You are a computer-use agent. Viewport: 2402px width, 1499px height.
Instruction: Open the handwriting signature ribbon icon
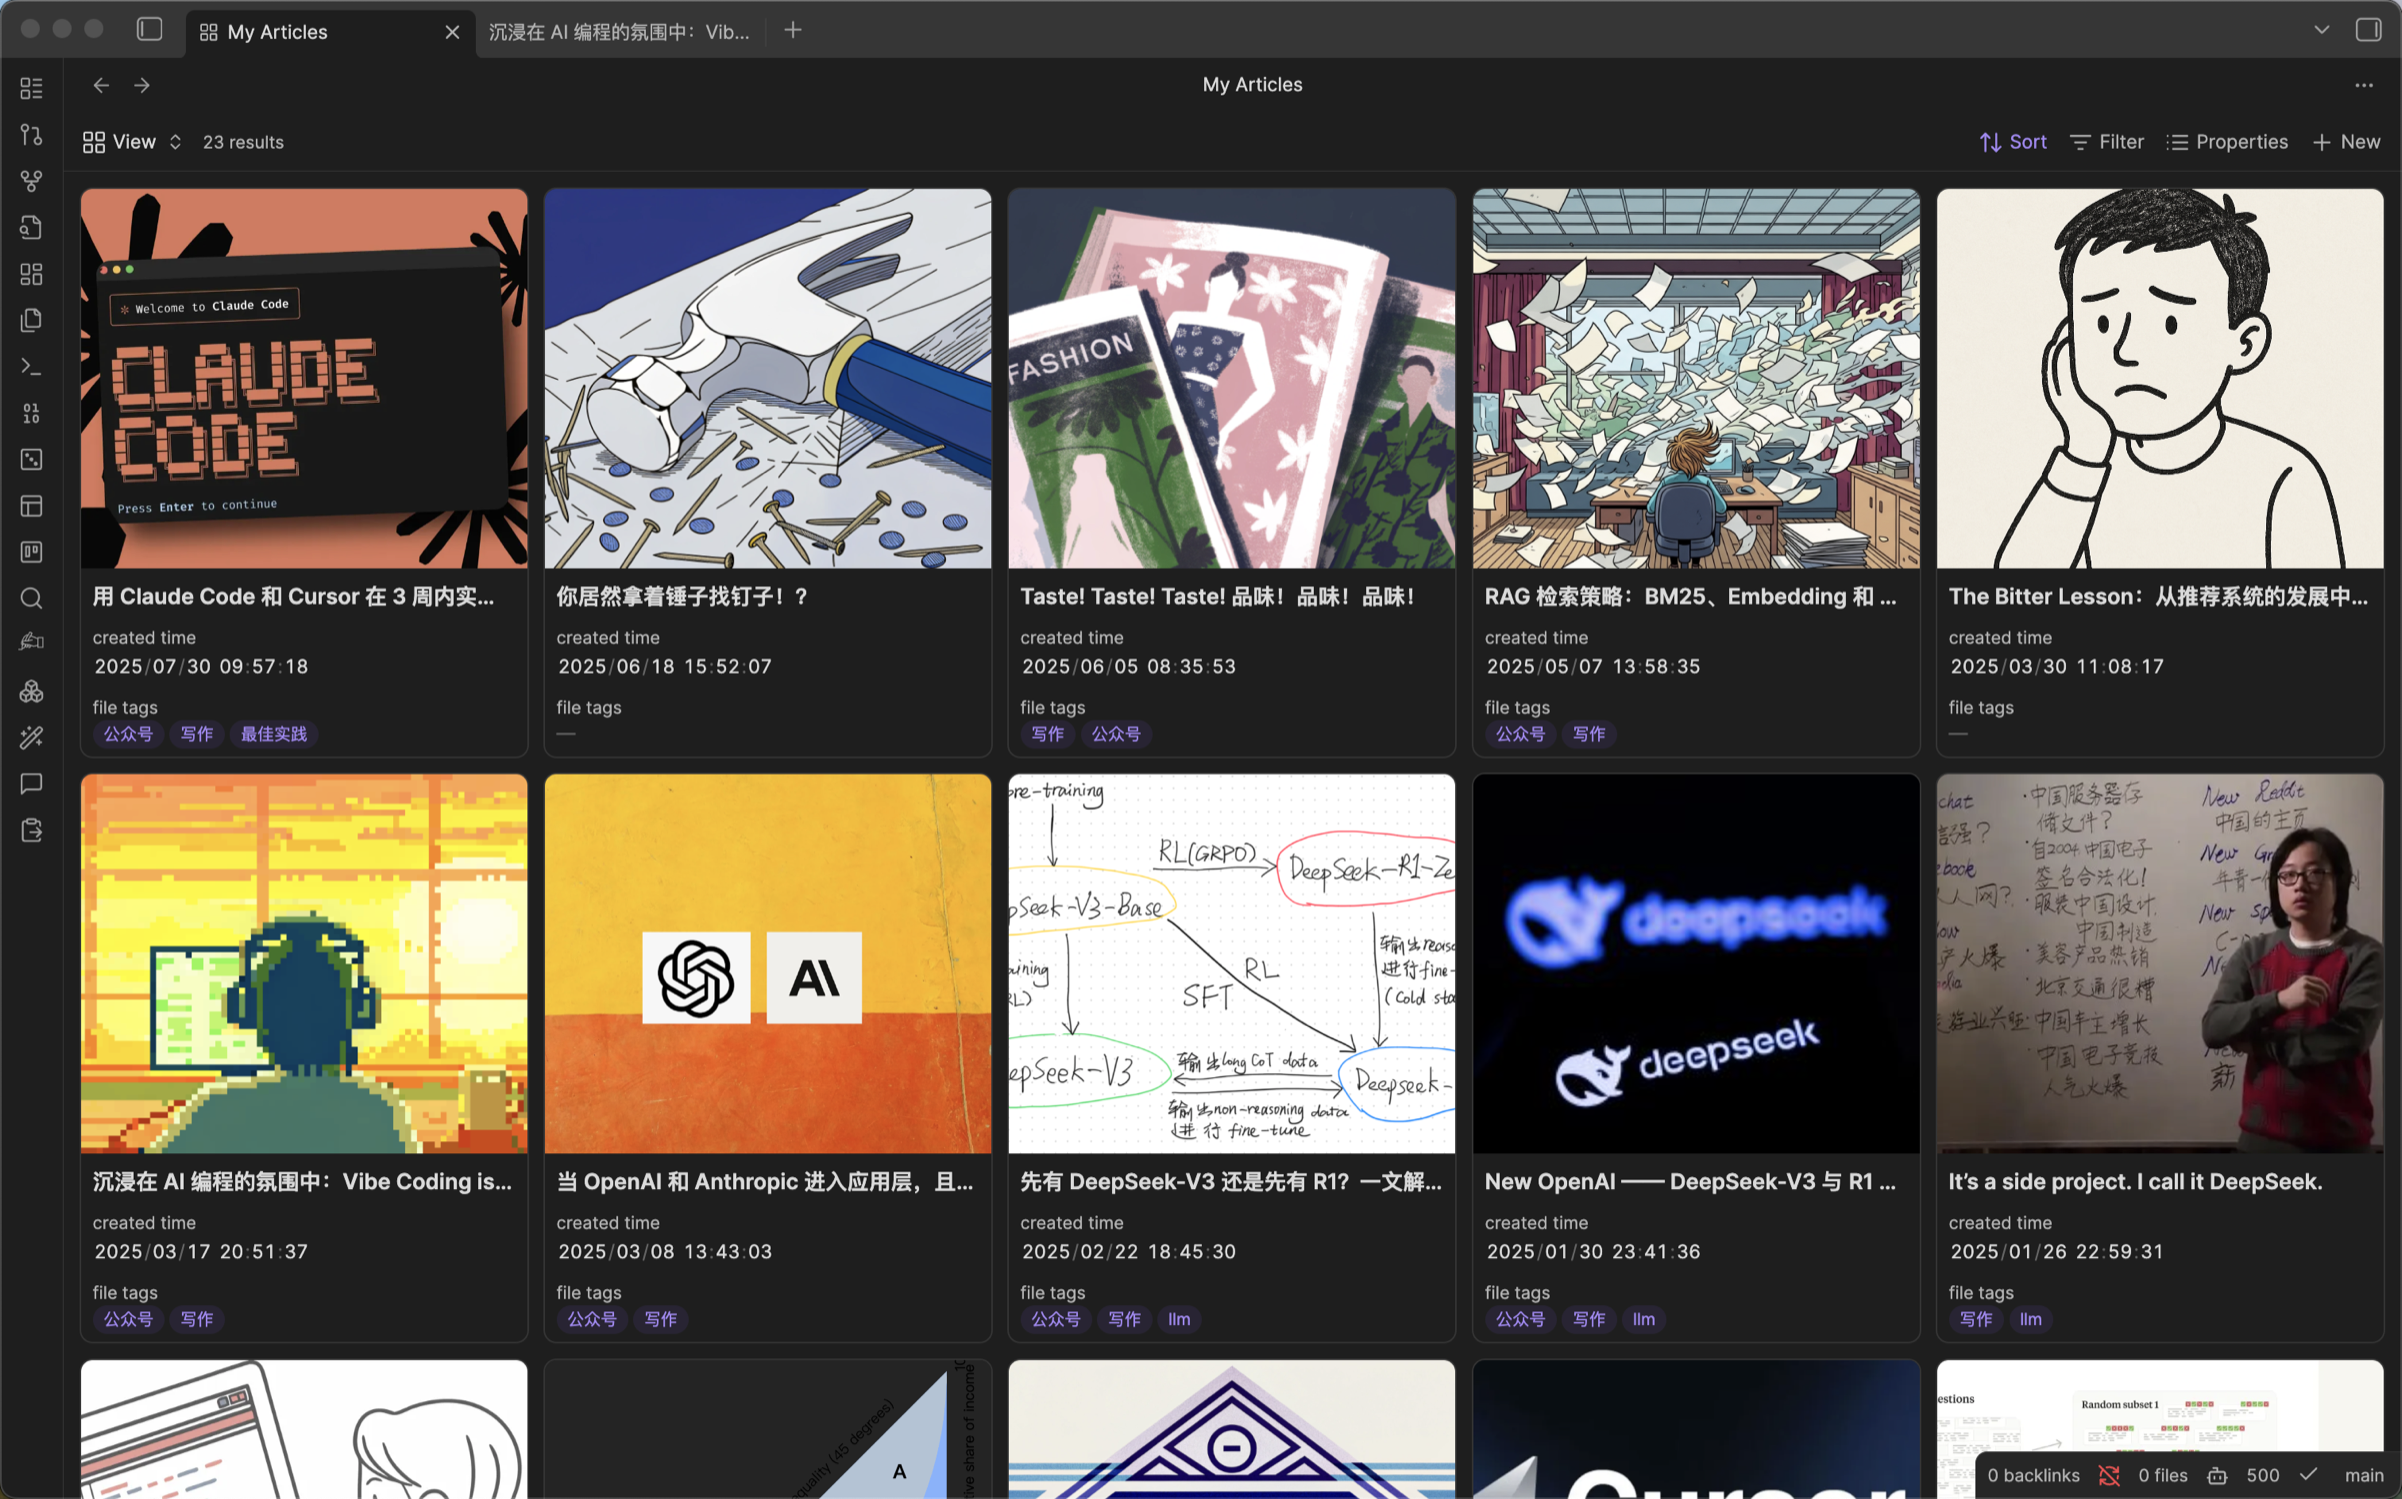(x=31, y=643)
